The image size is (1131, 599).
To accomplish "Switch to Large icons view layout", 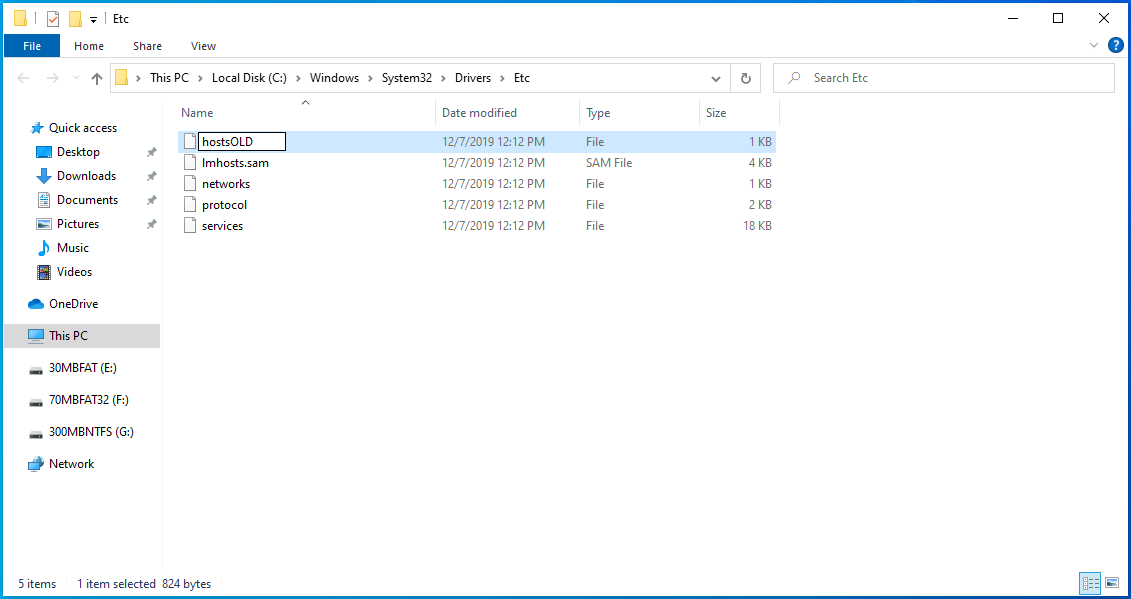I will coord(1112,582).
